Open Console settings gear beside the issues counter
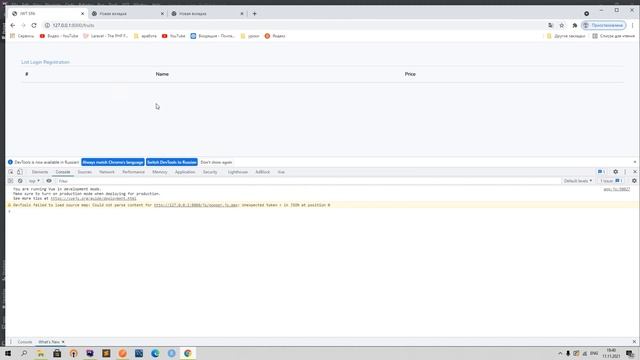This screenshot has width=640, height=360. (x=634, y=181)
